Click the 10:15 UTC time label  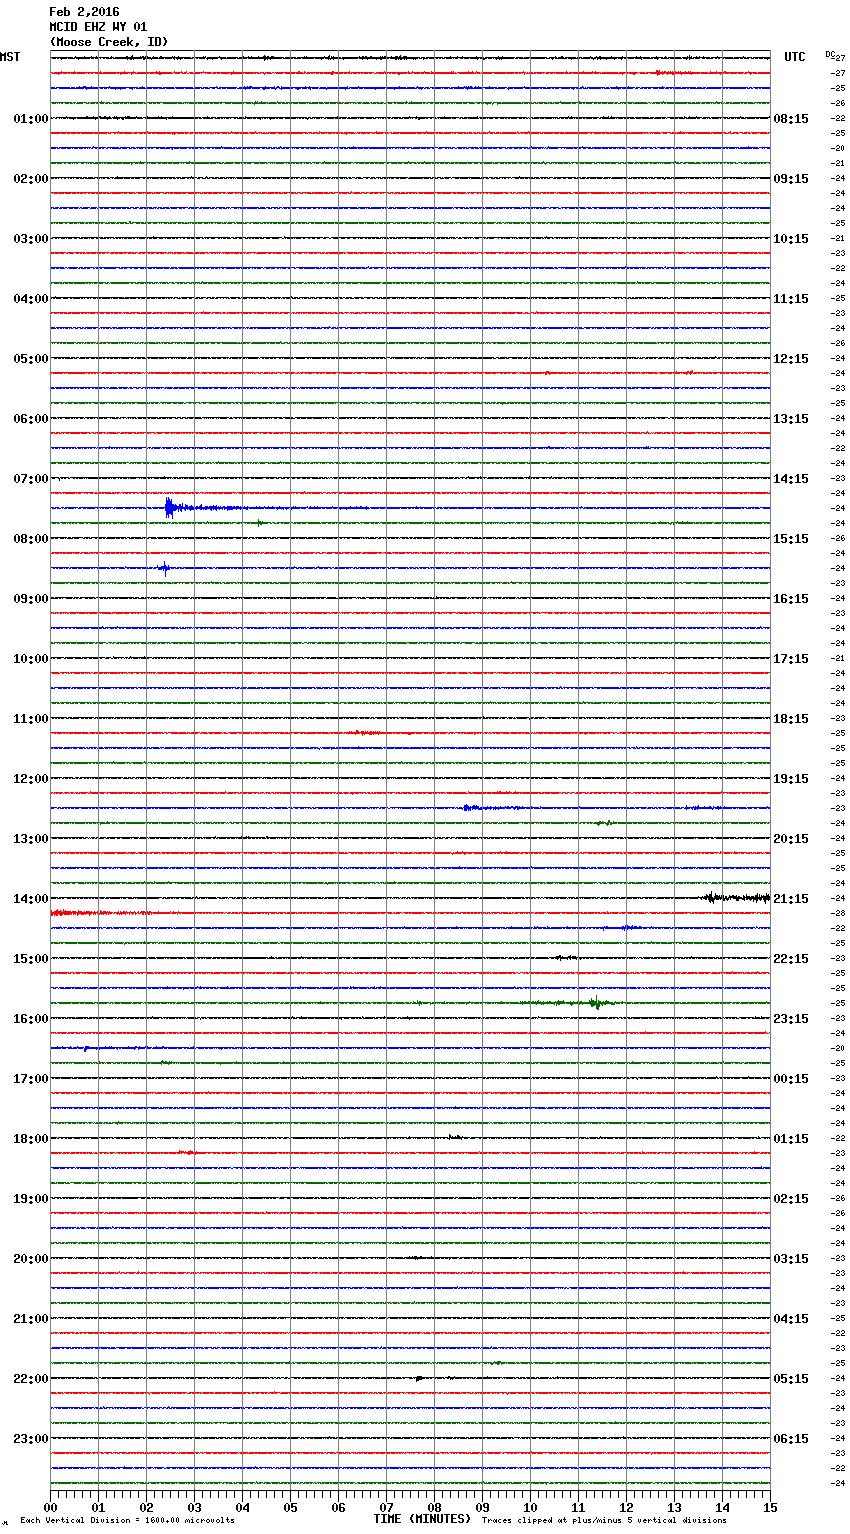click(x=791, y=239)
